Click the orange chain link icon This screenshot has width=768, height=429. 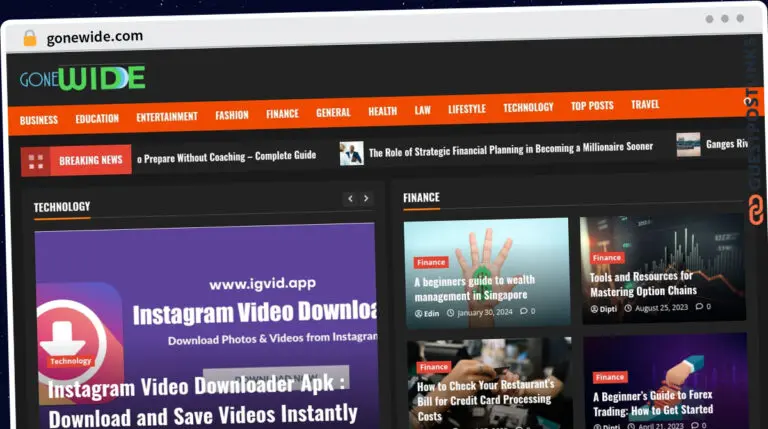click(x=756, y=209)
